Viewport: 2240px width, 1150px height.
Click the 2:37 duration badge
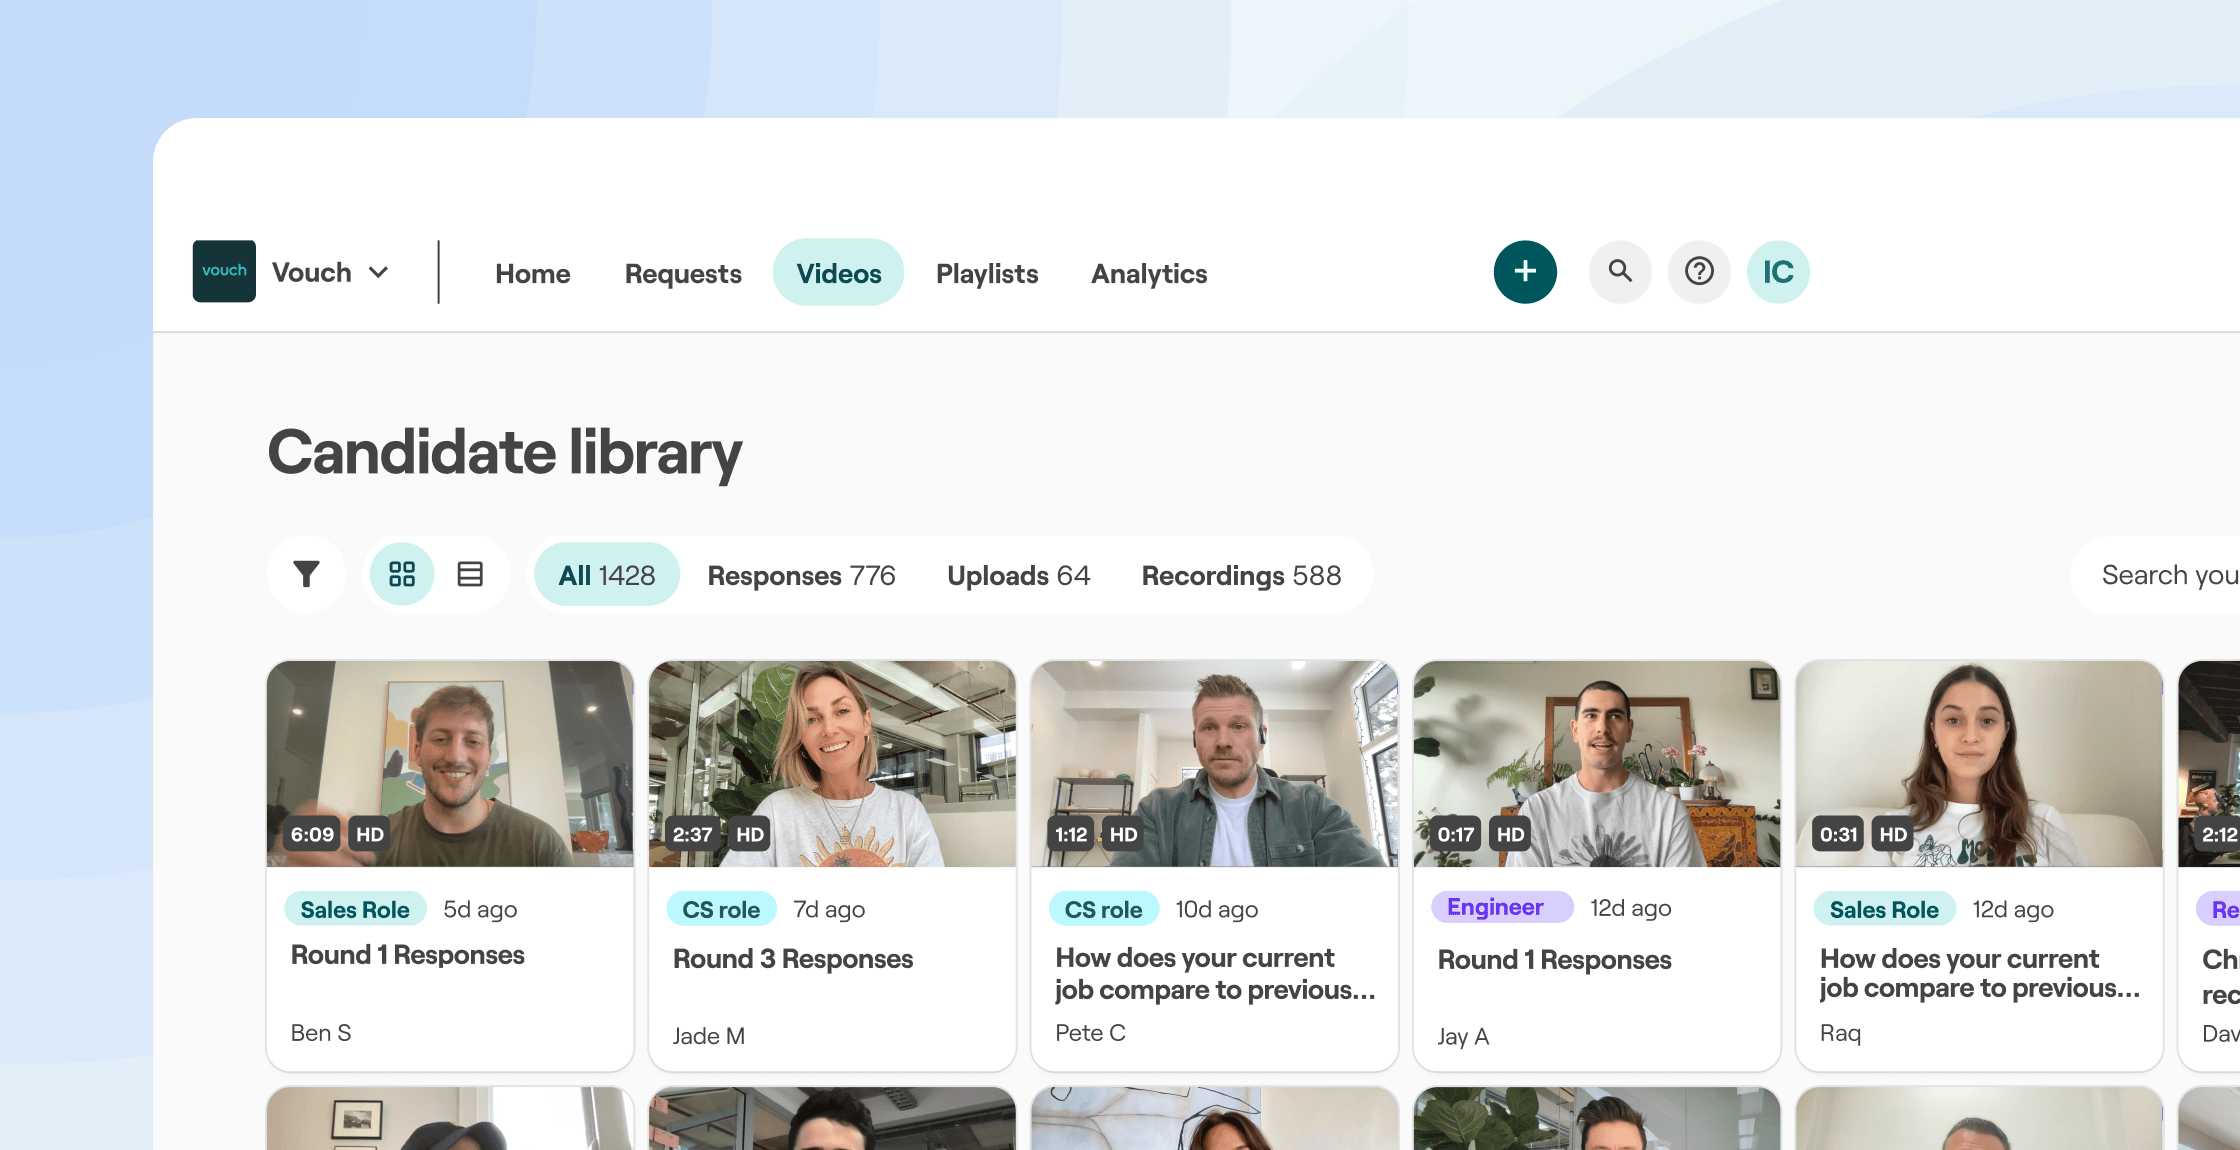pos(692,834)
